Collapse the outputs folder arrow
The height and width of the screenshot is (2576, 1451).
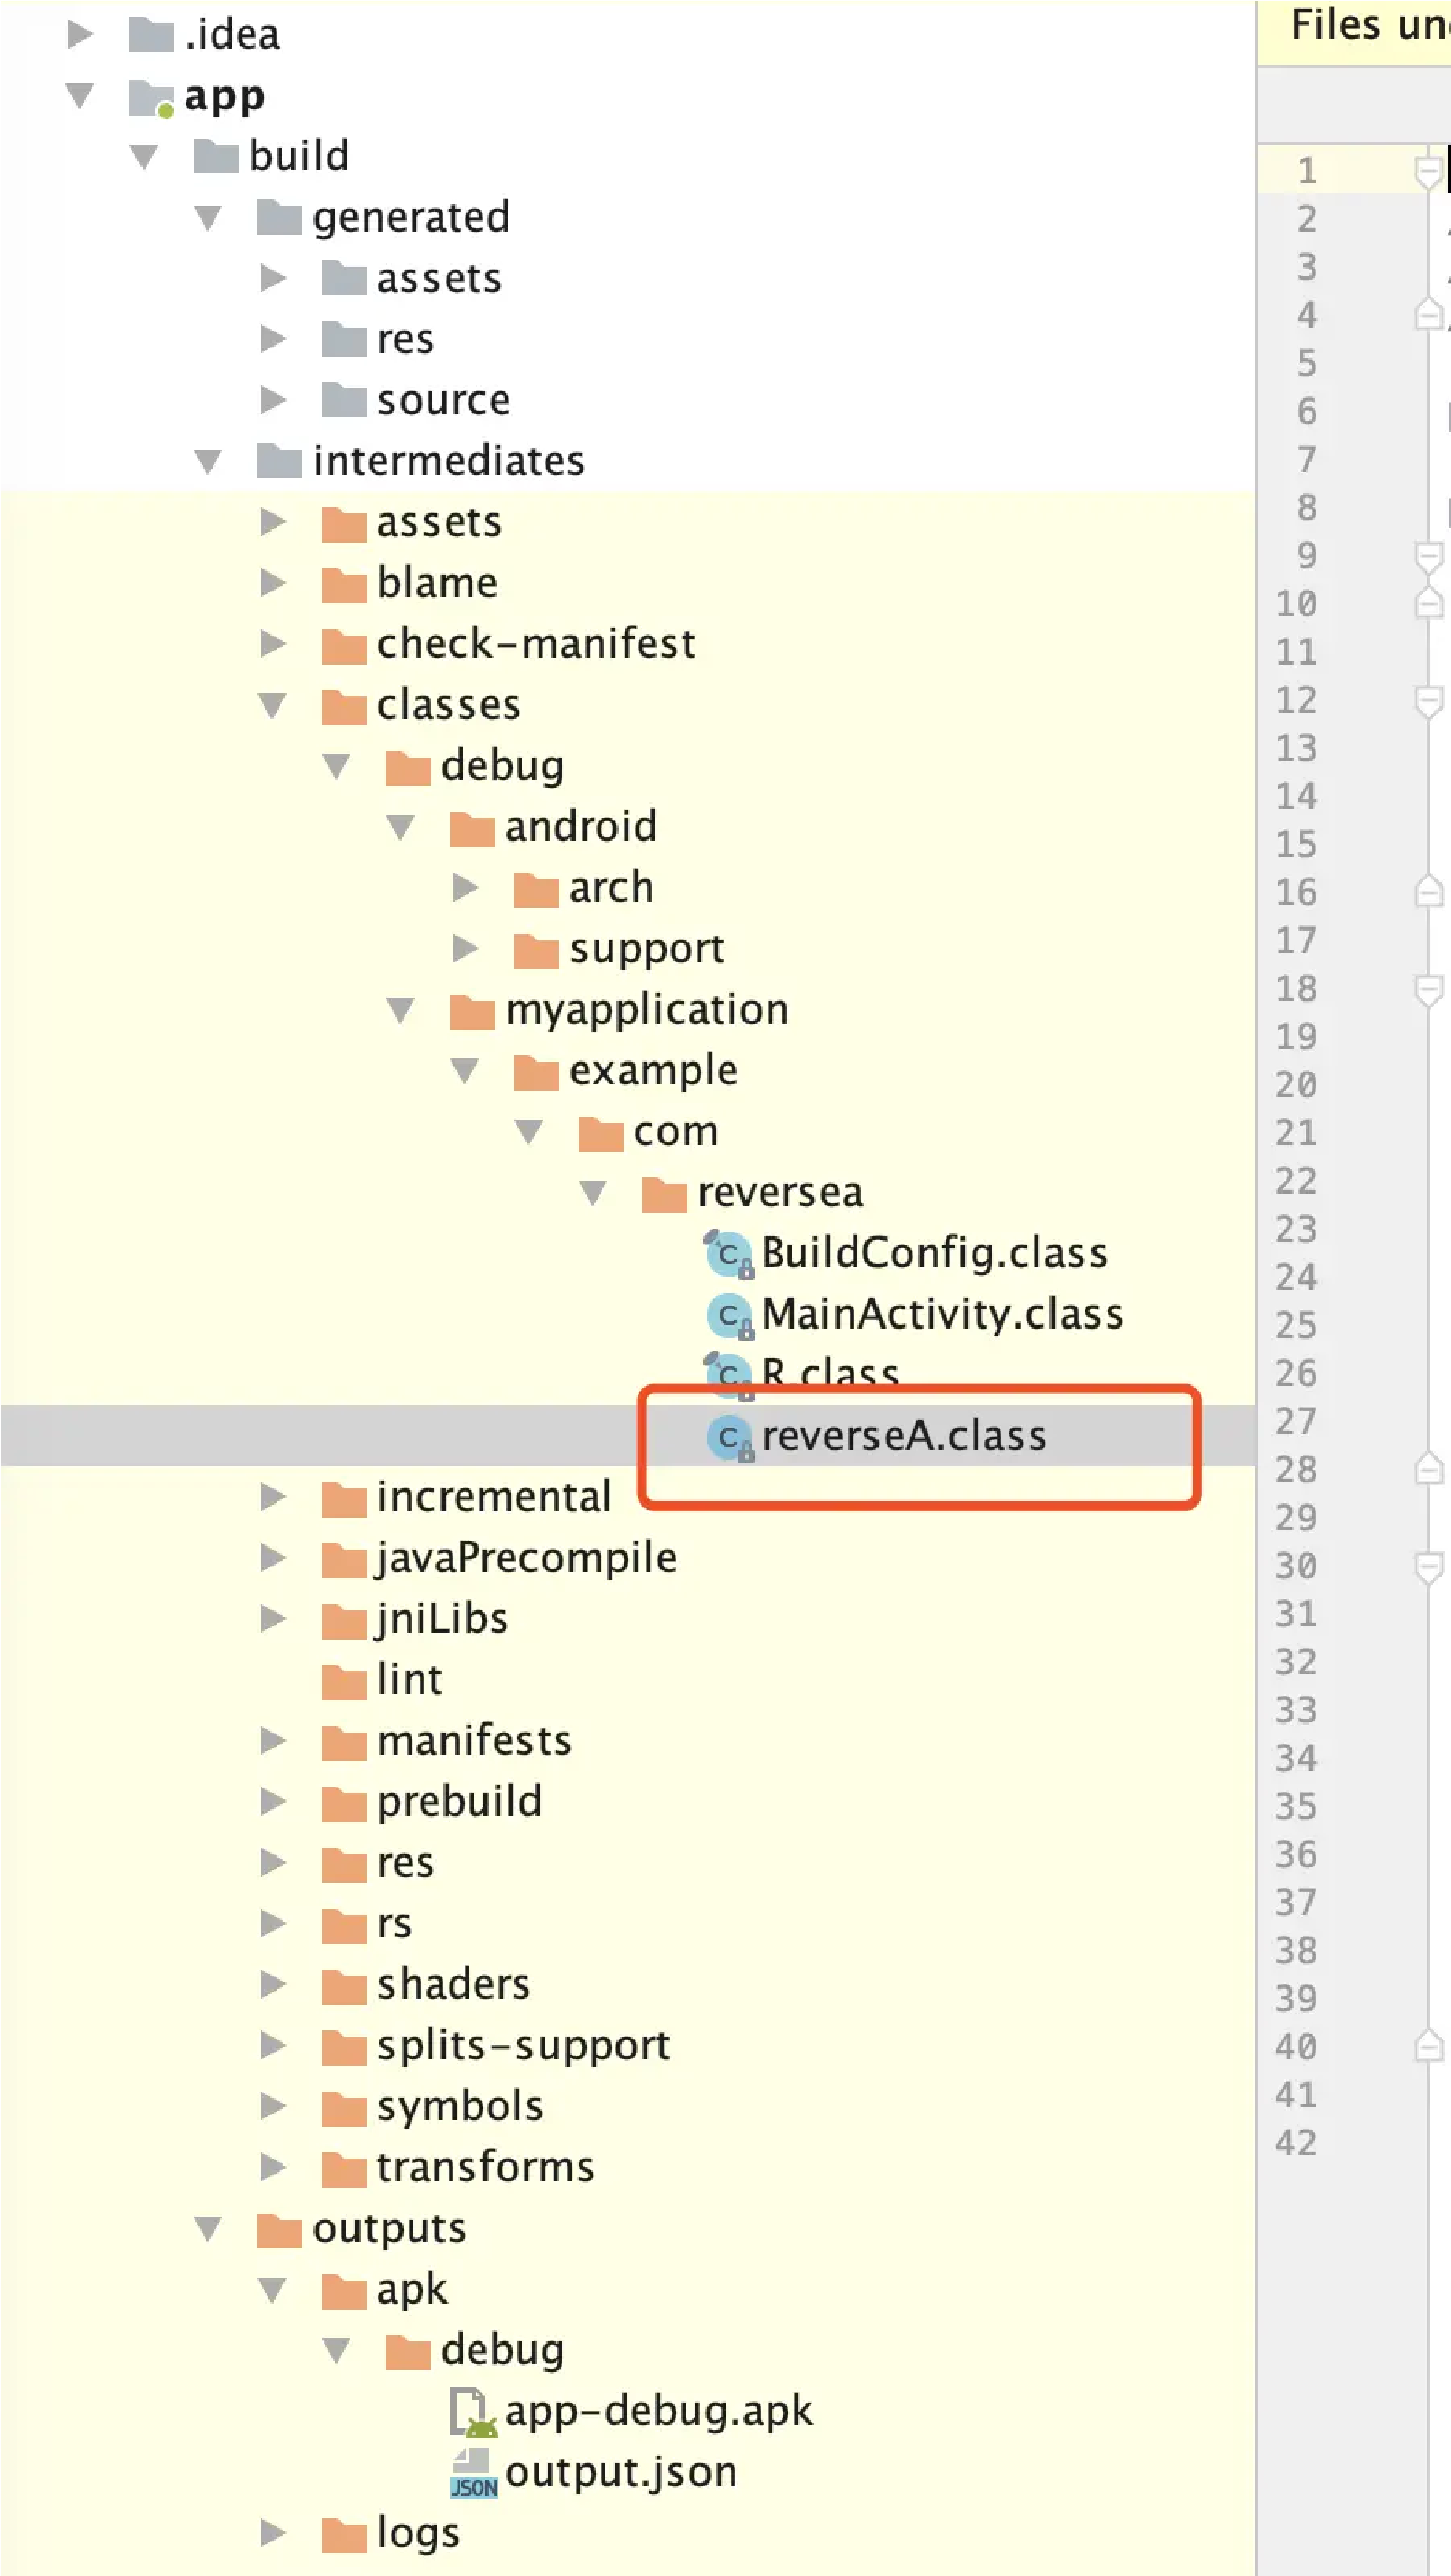pos(208,2228)
